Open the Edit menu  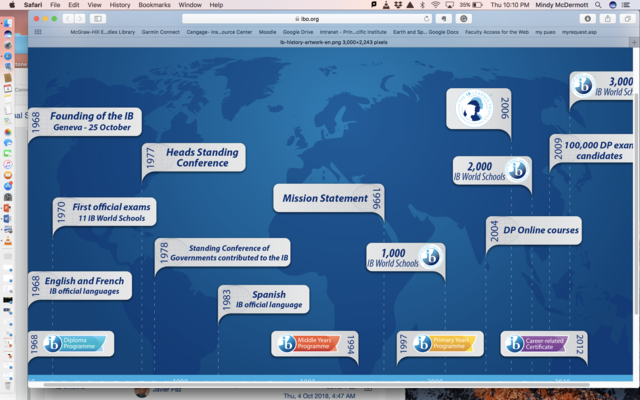74,5
